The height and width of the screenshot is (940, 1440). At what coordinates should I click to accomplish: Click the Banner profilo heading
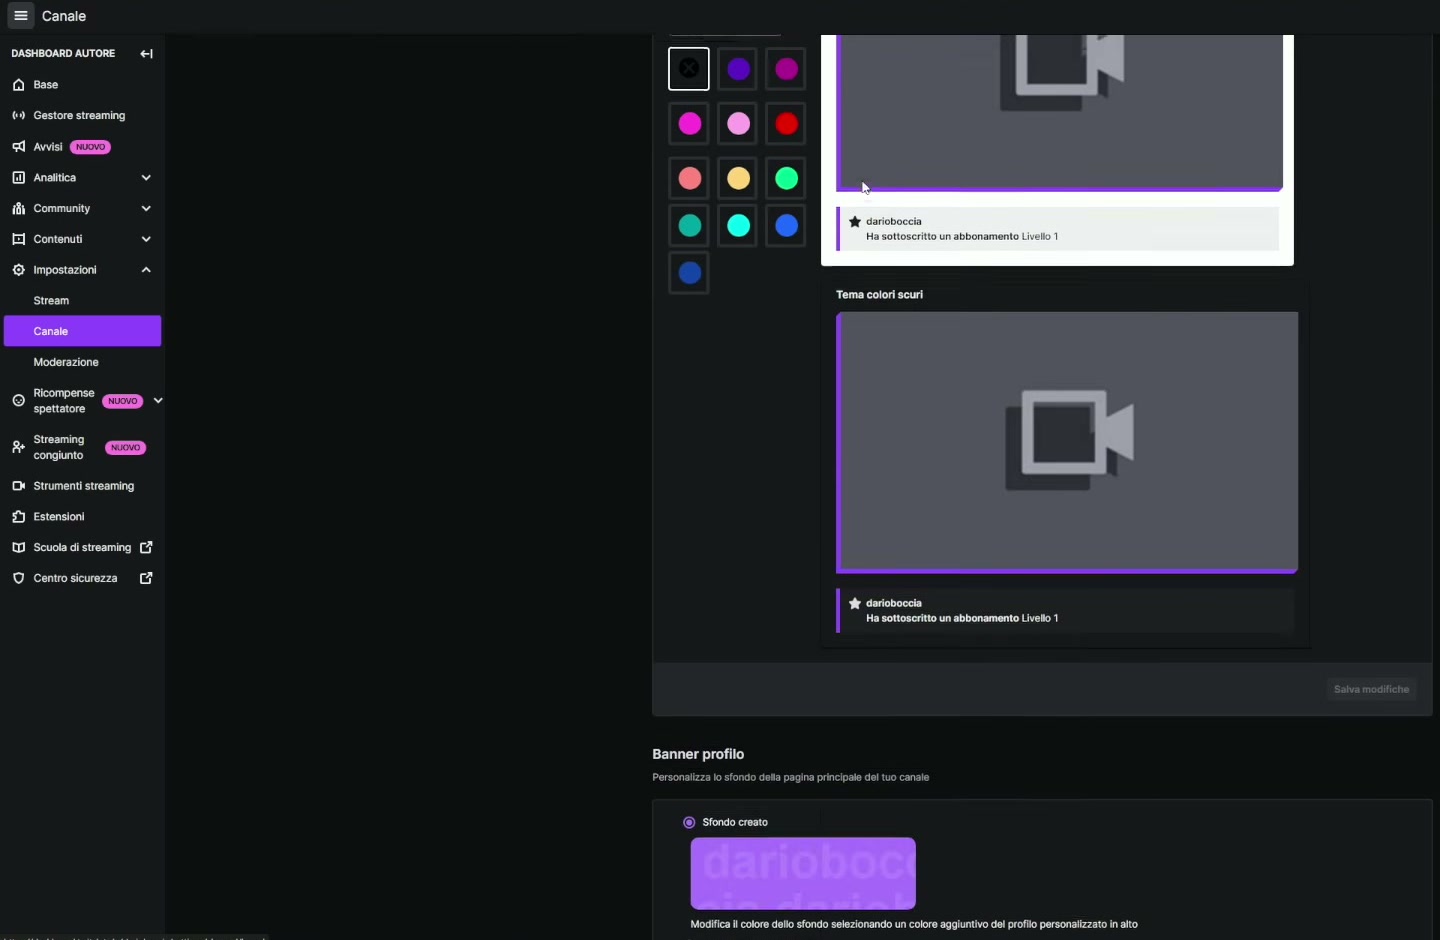point(698,755)
